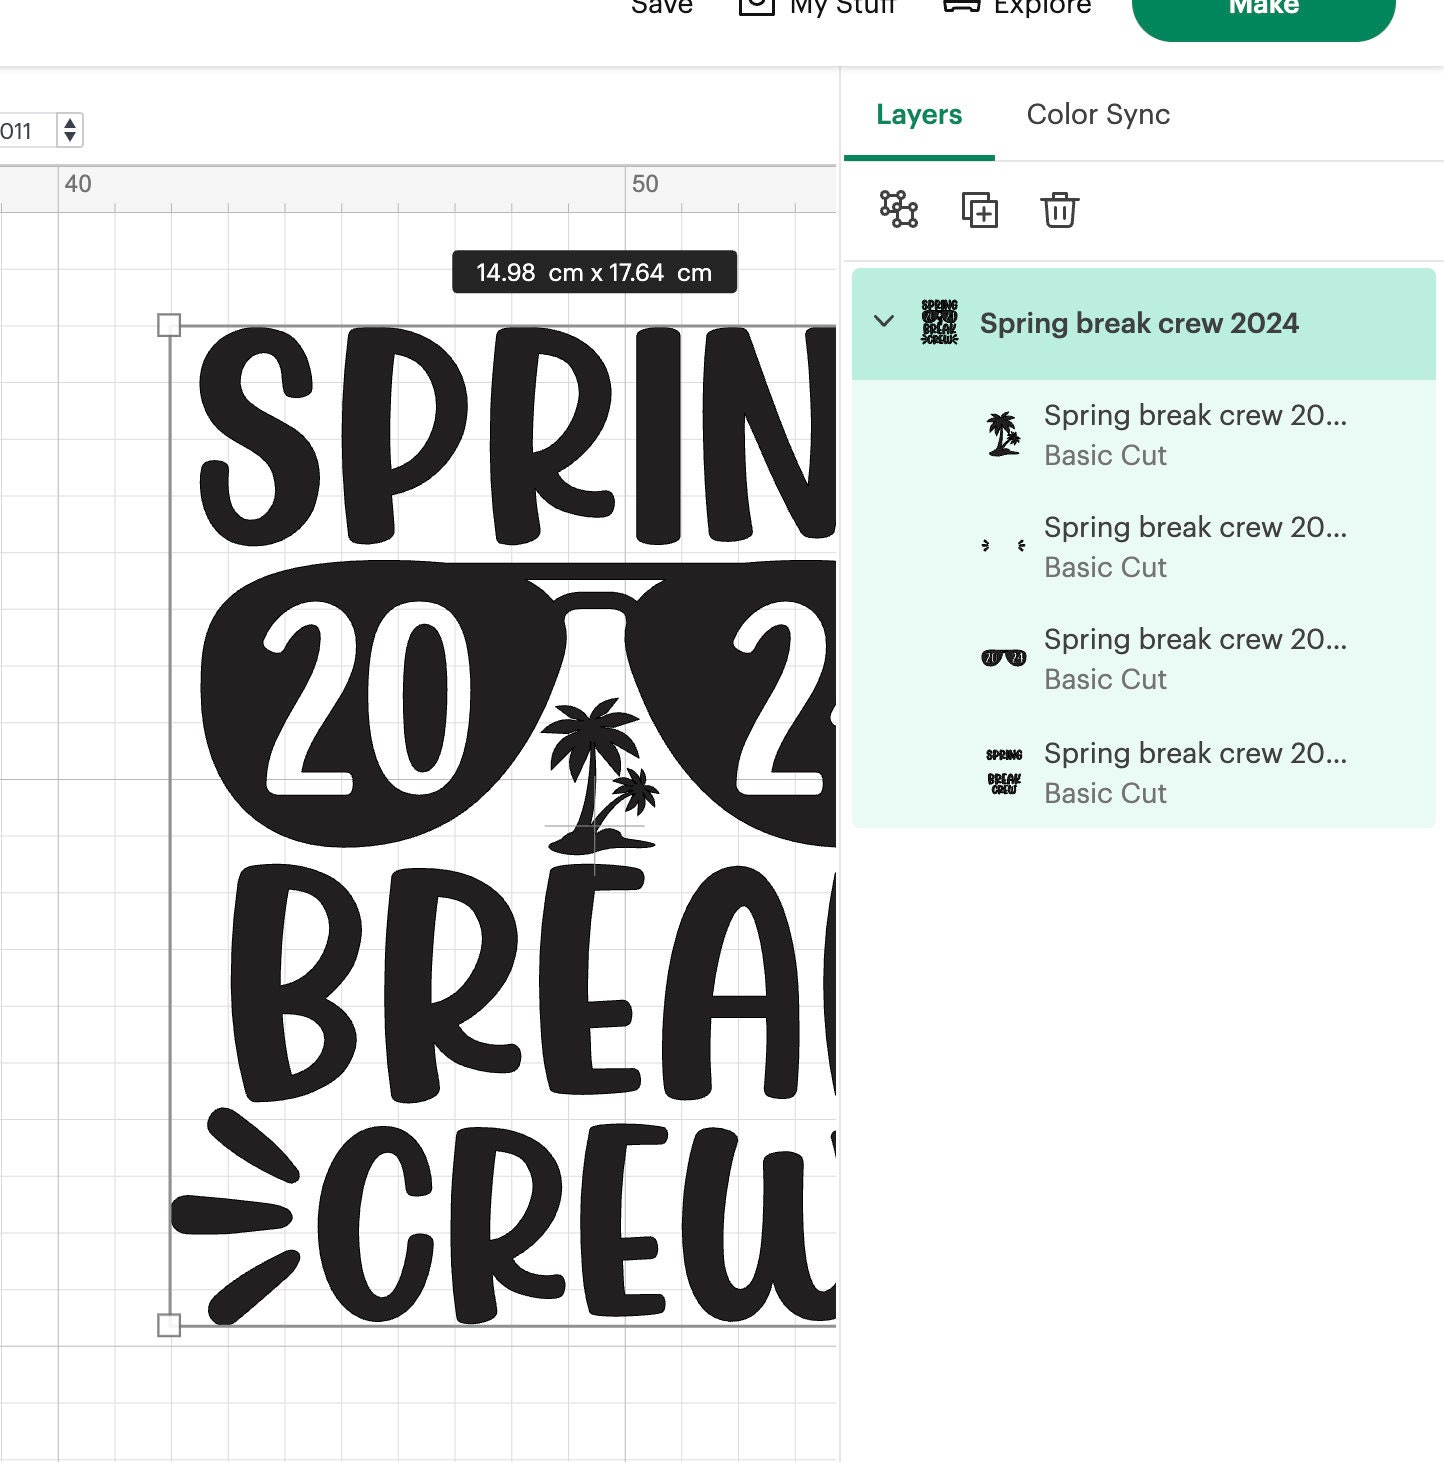
Task: Switch to the Layers tab
Action: point(918,114)
